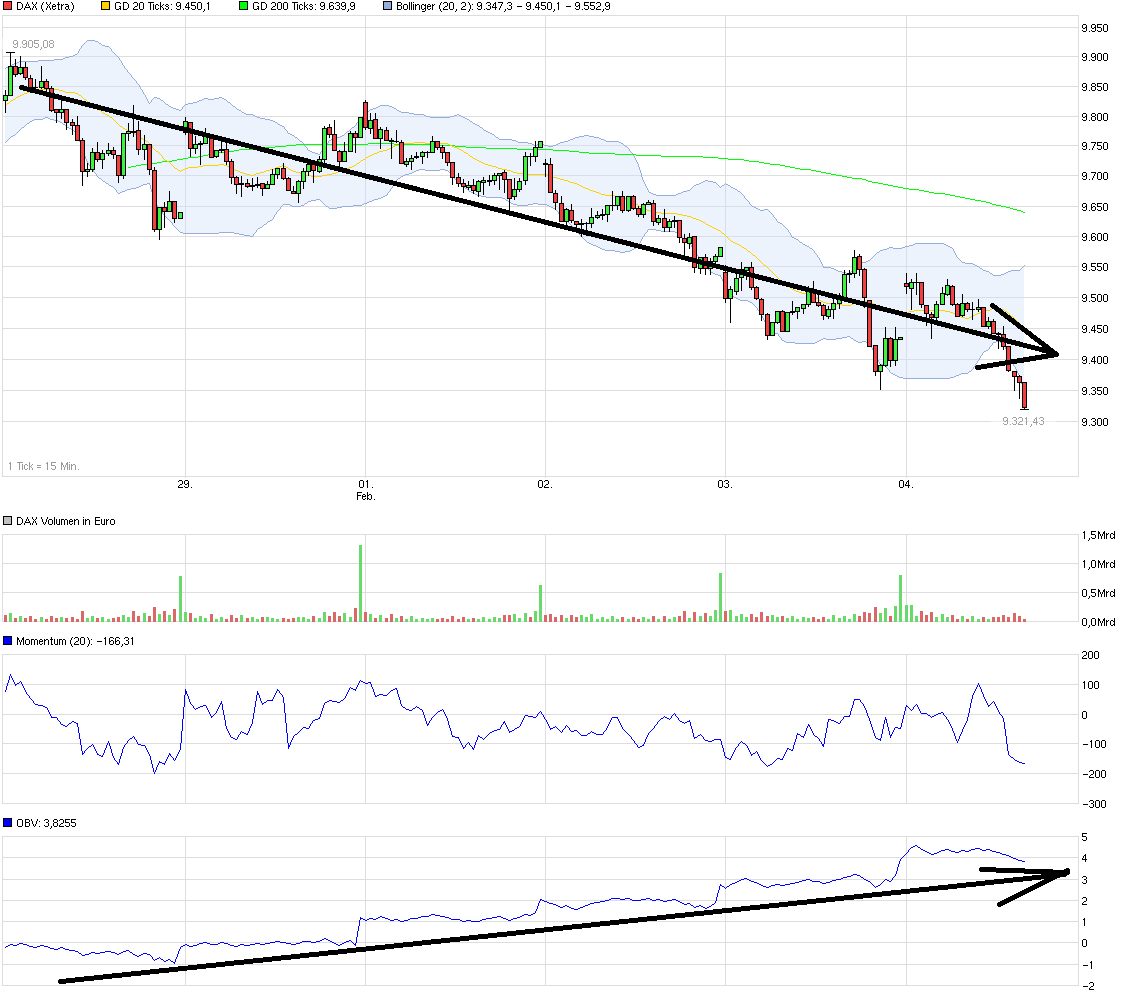Click the '01. Feb.' date axis label
The width and height of the screenshot is (1125, 997).
366,491
